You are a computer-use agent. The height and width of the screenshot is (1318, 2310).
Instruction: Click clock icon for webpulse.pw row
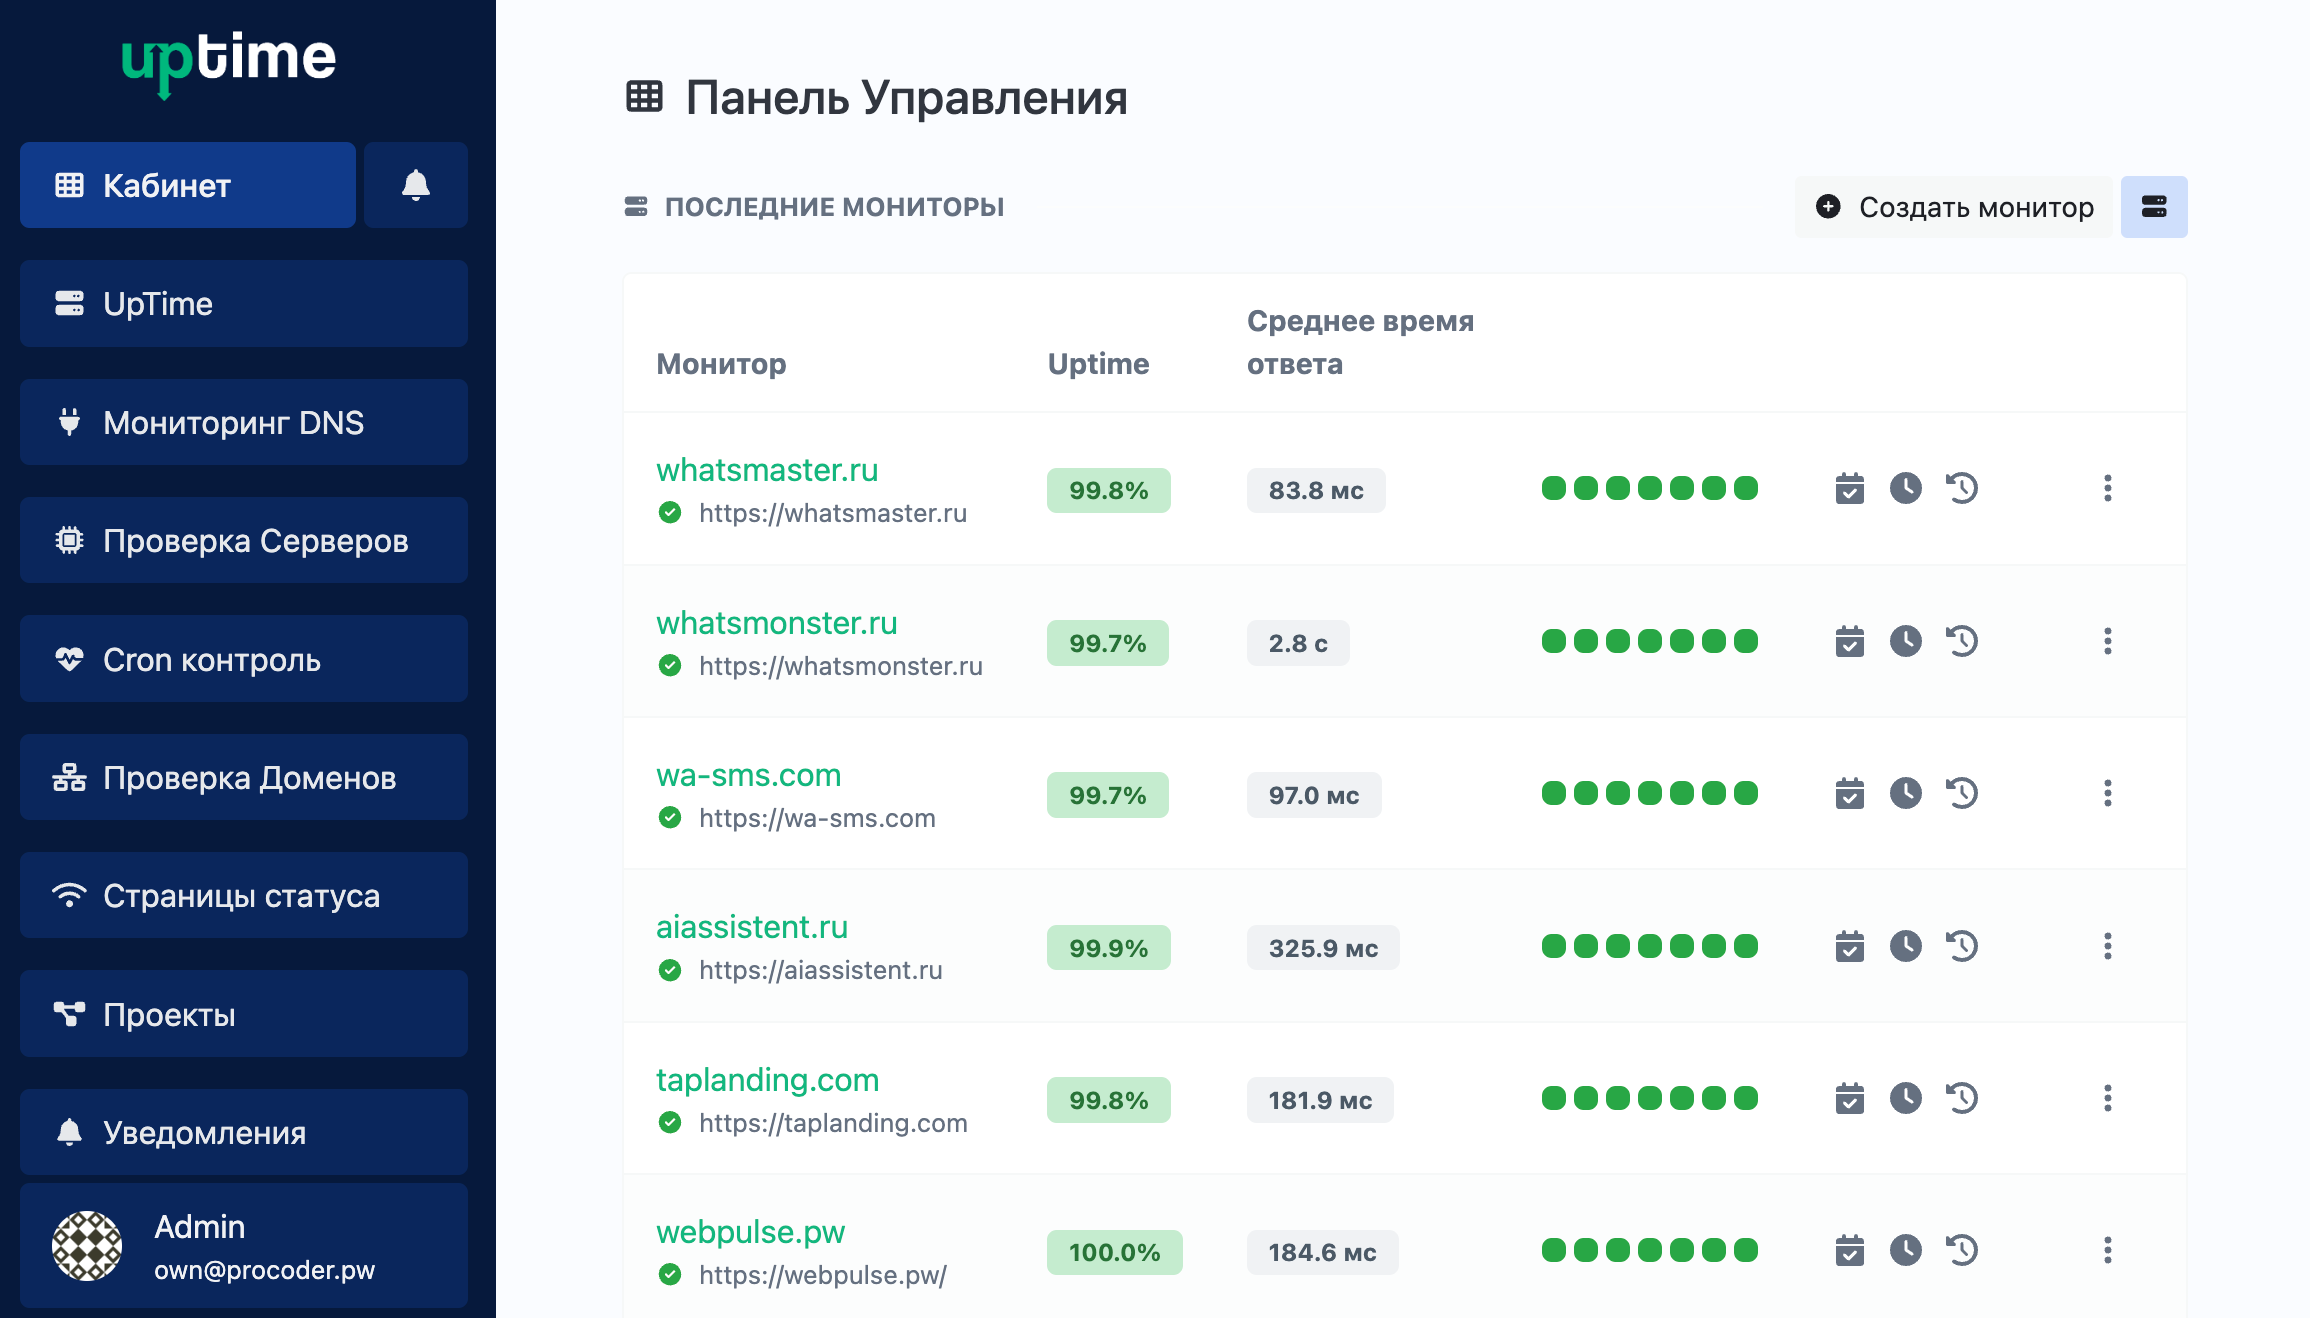pos(1905,1250)
